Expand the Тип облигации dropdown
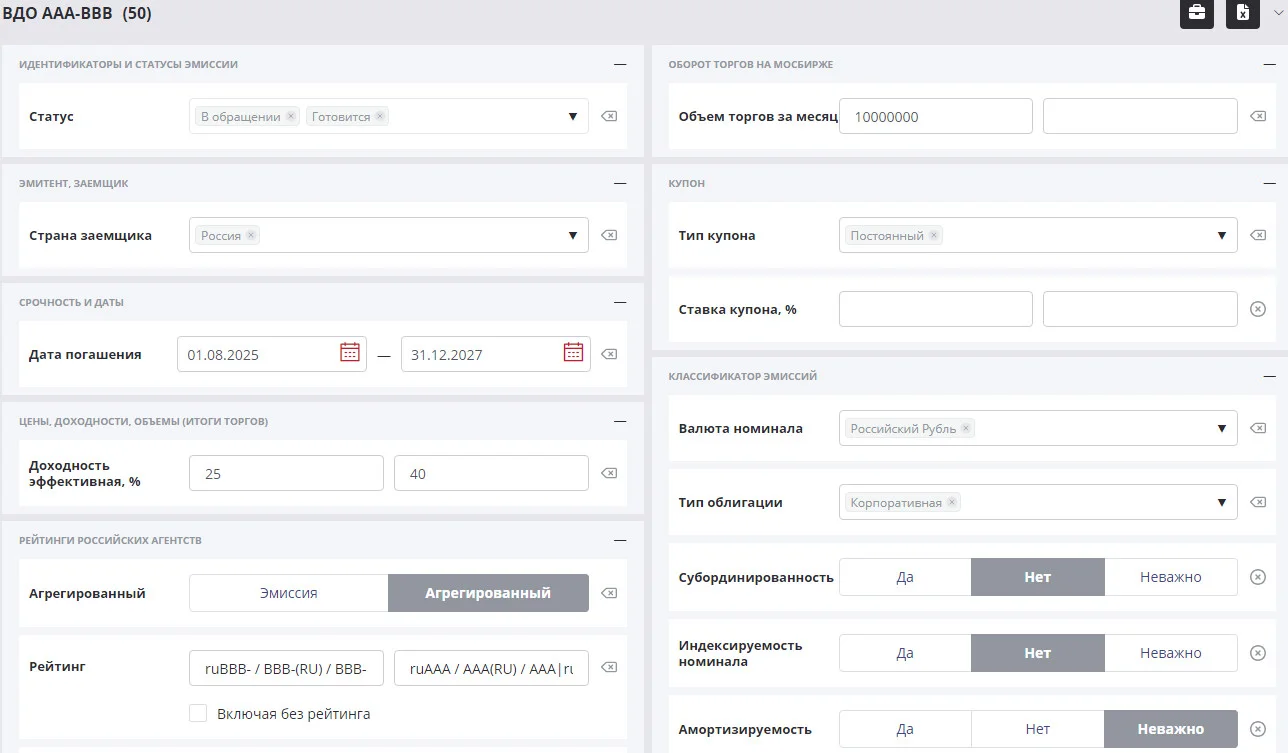This screenshot has width=1288, height=753. point(1221,502)
